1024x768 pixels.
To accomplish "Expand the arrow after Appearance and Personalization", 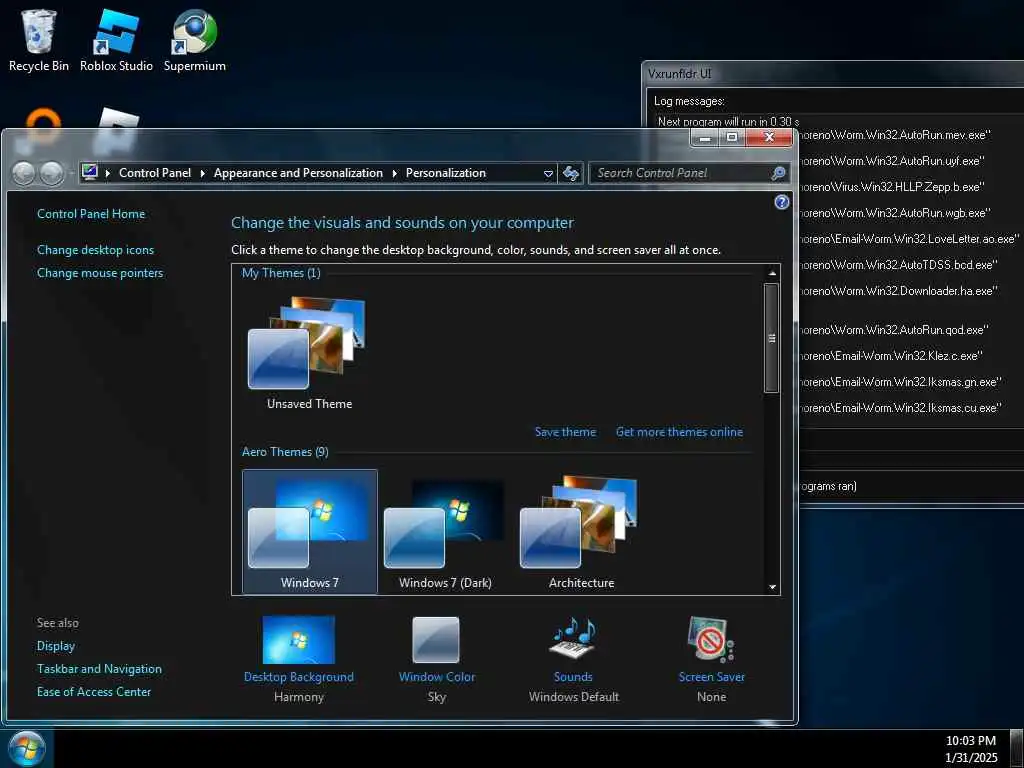I will click(x=394, y=173).
